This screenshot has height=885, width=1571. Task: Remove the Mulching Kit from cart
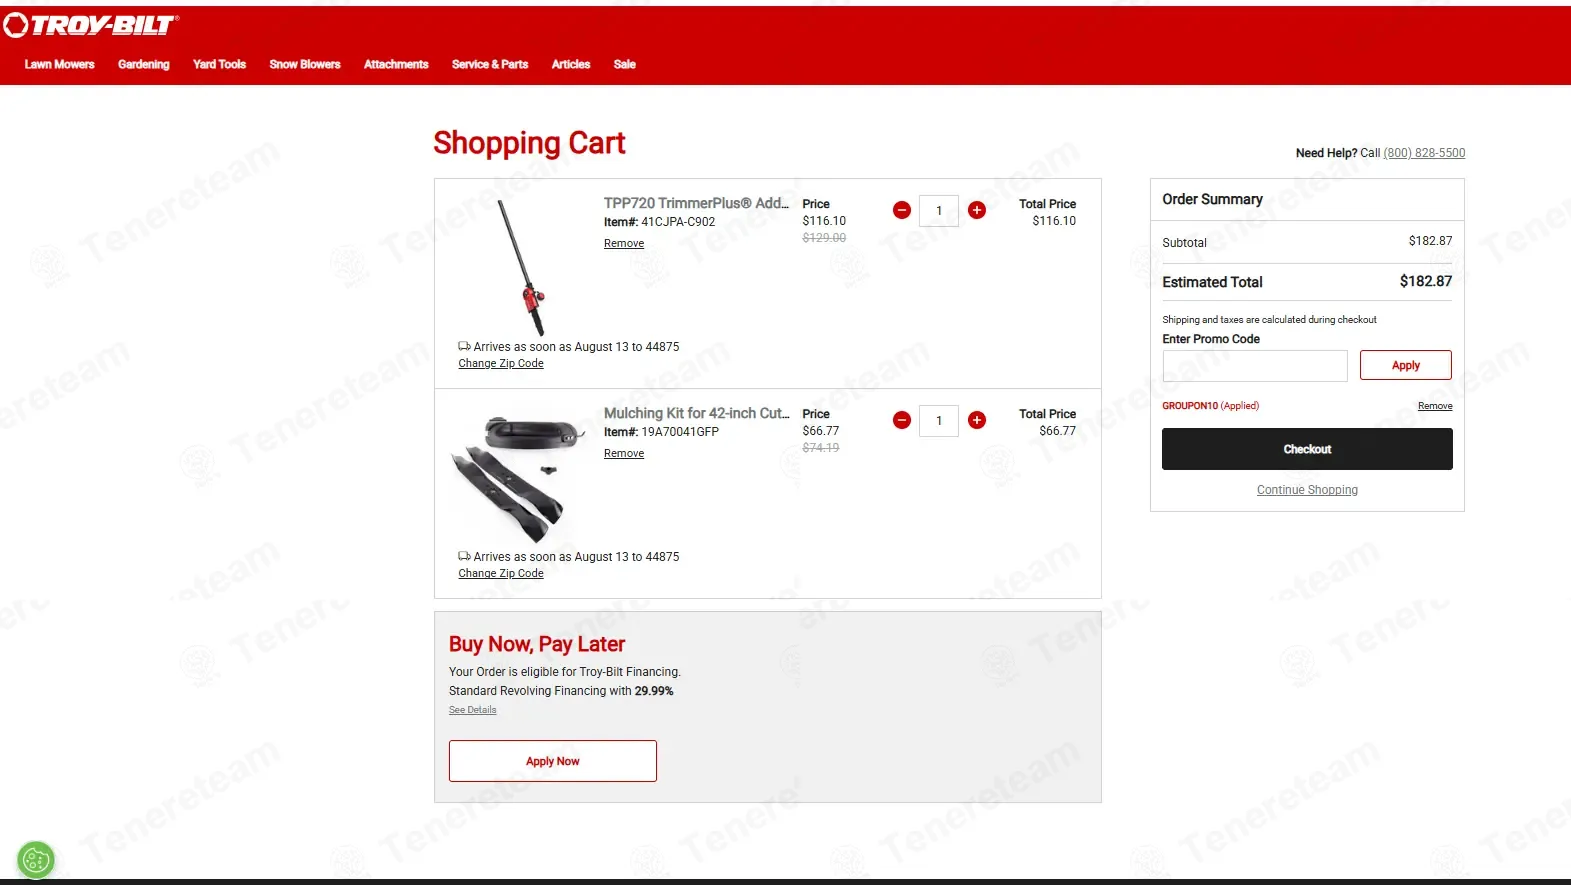(624, 454)
